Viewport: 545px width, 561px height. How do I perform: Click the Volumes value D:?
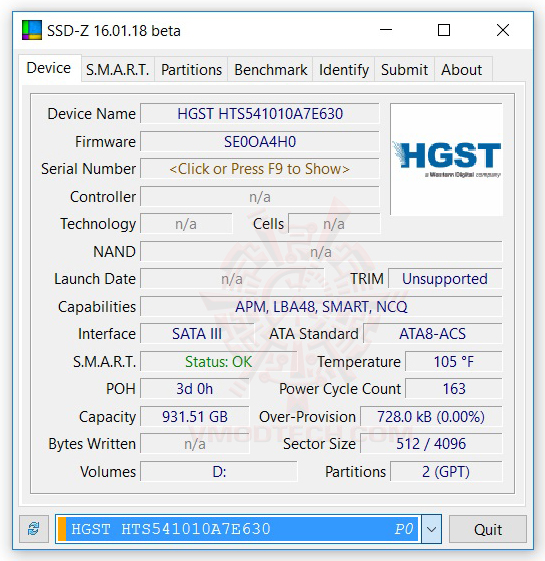pos(219,472)
